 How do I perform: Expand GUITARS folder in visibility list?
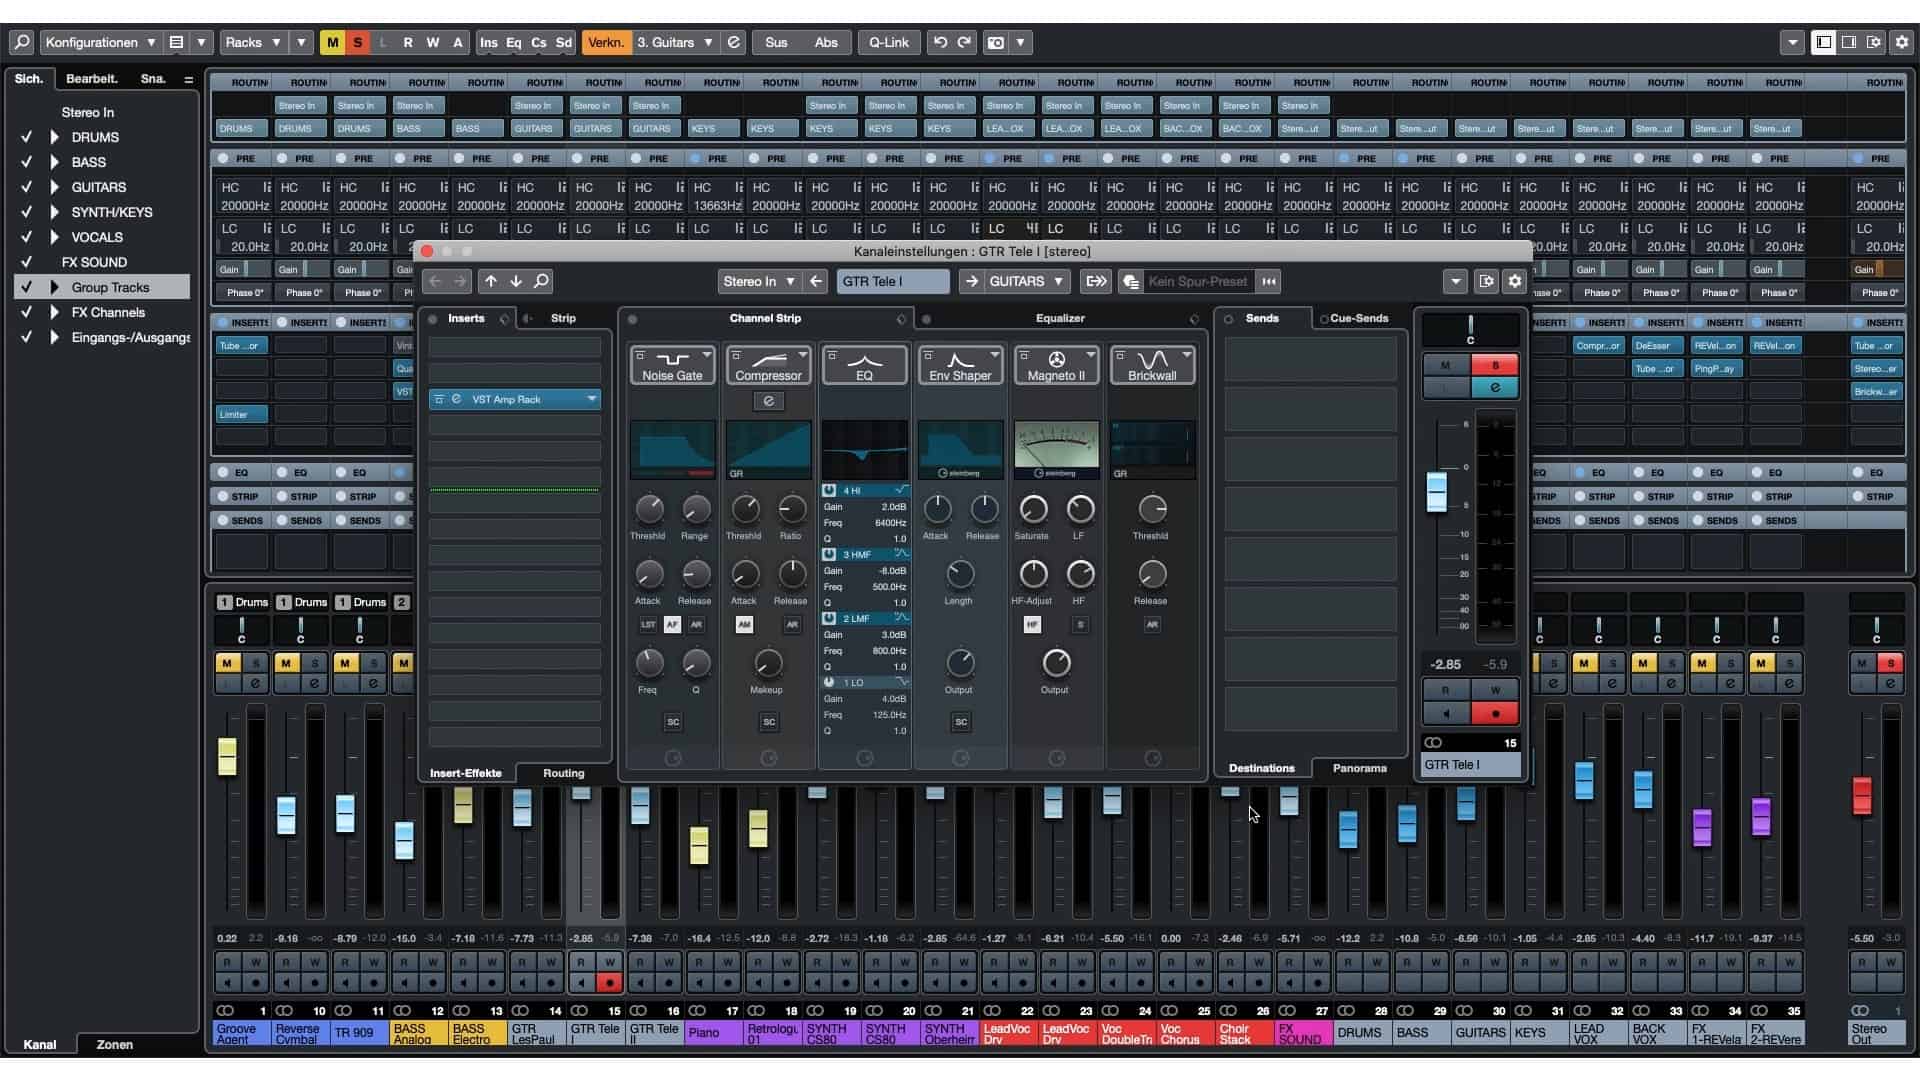pyautogui.click(x=54, y=187)
